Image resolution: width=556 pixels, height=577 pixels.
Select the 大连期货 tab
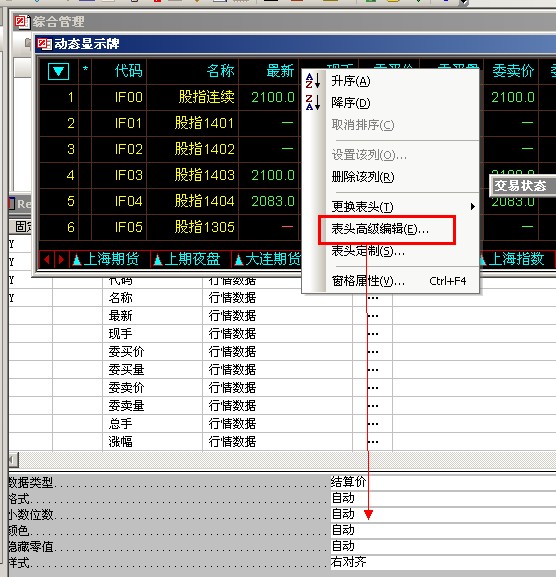point(268,259)
